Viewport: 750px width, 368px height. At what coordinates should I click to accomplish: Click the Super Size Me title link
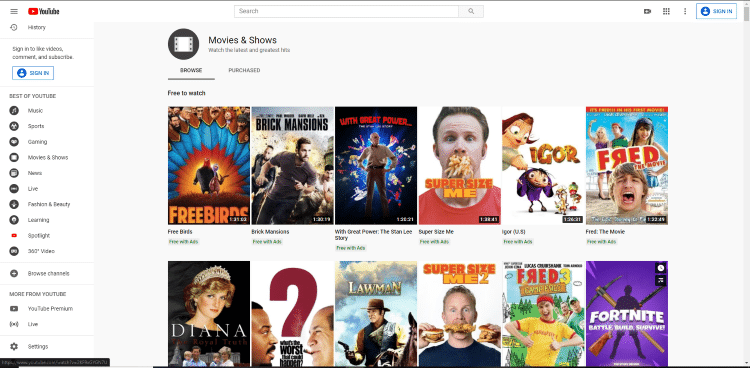436,232
